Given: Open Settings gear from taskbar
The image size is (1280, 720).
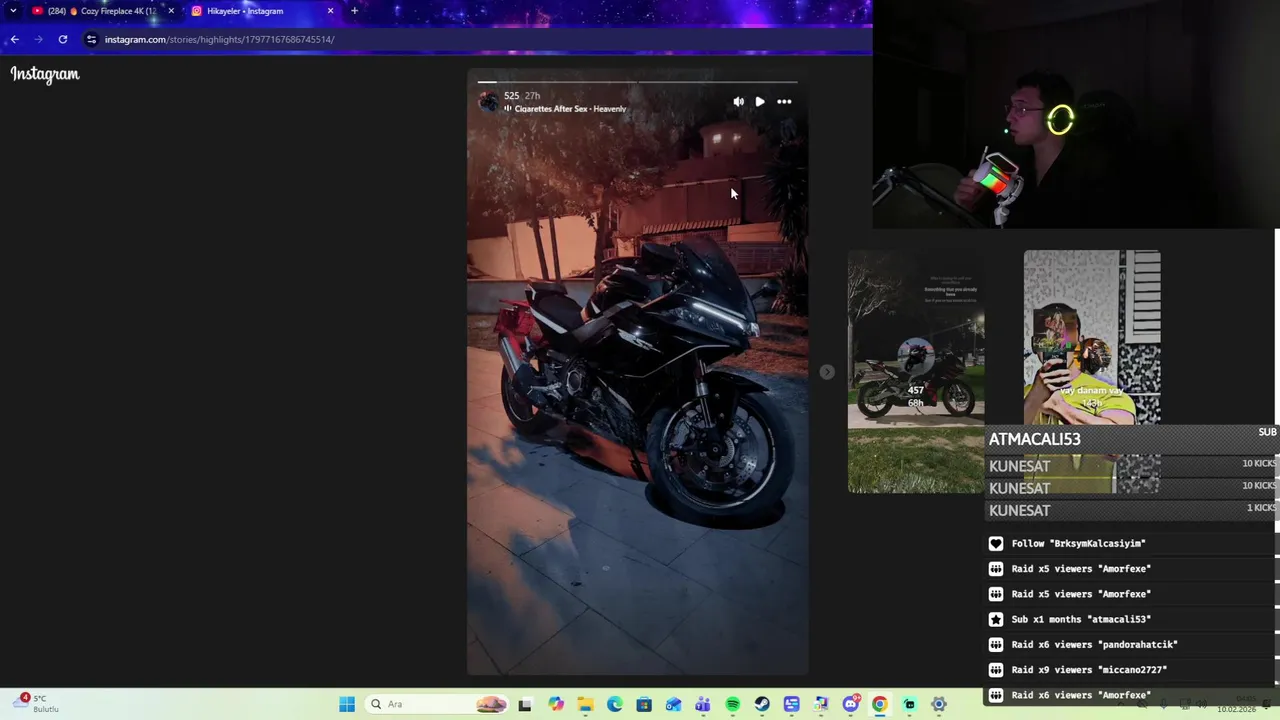Looking at the screenshot, I should (939, 704).
